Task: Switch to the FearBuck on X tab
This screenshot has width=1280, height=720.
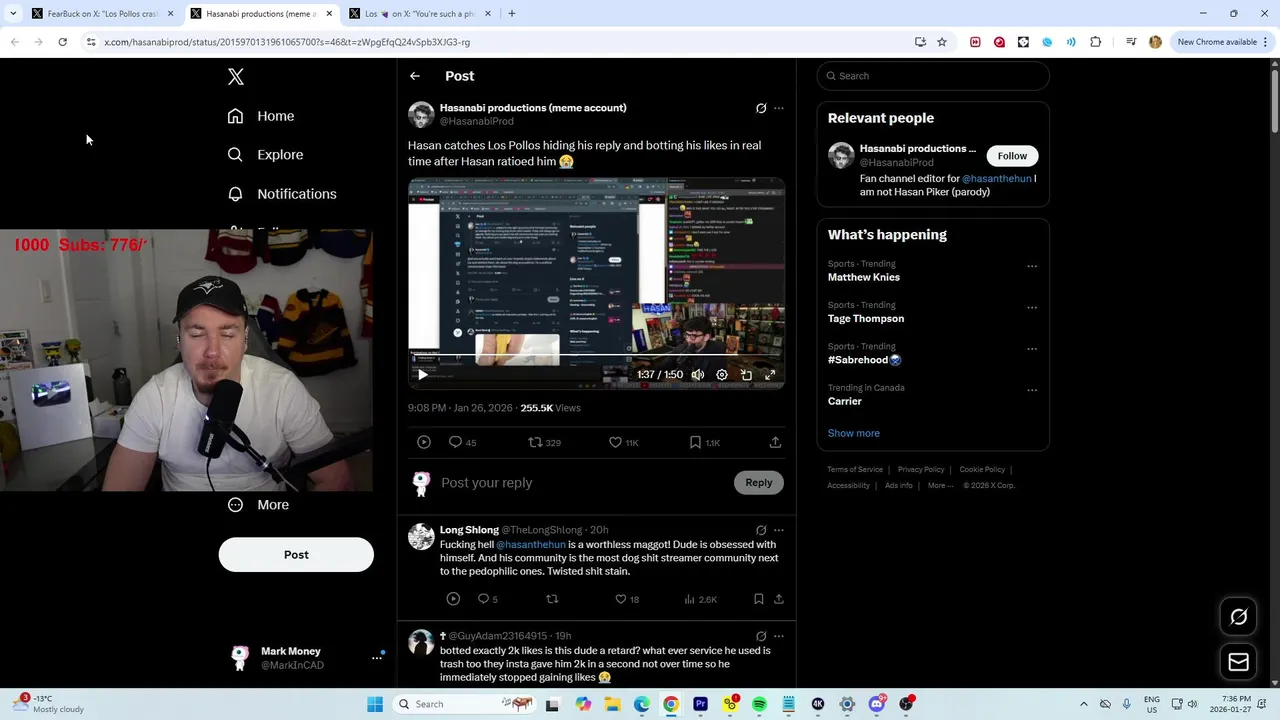Action: (103, 14)
